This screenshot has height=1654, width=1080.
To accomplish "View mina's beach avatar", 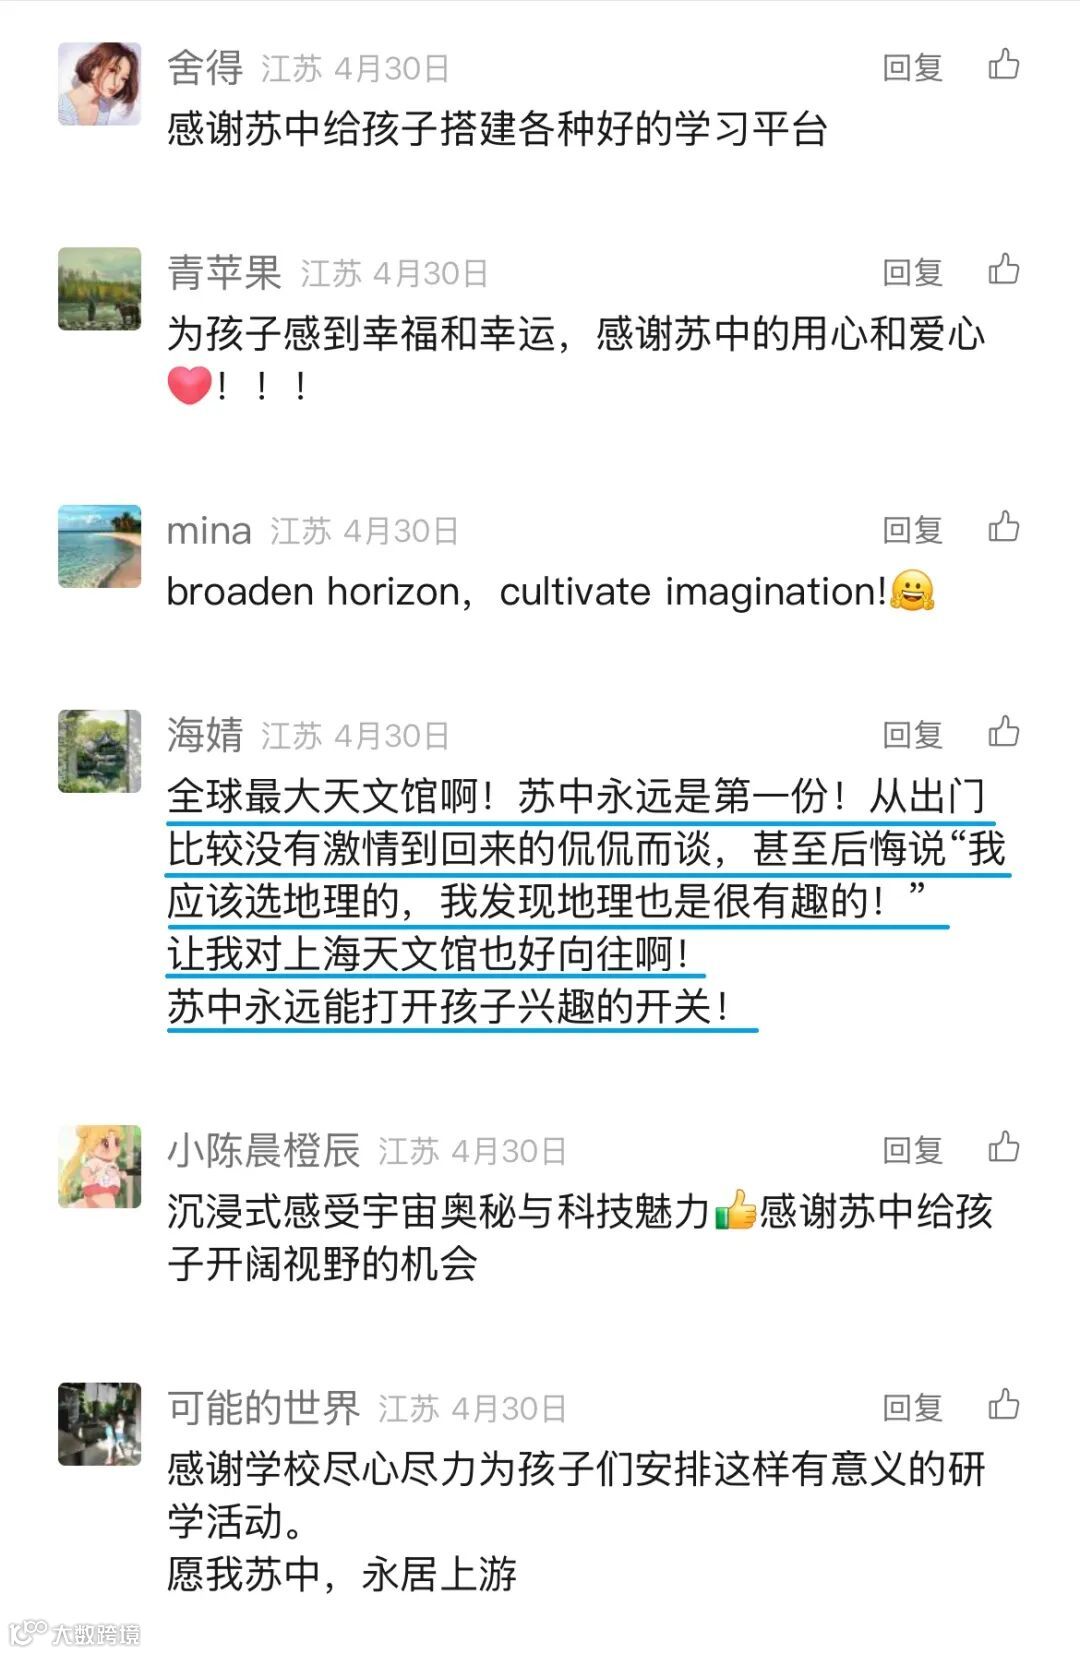I will [99, 547].
